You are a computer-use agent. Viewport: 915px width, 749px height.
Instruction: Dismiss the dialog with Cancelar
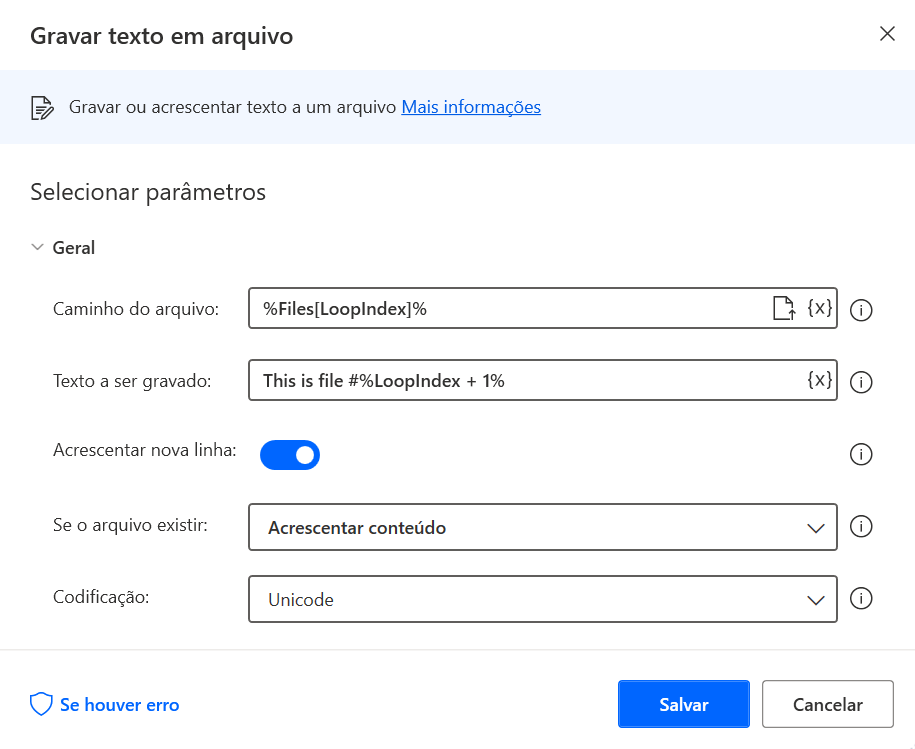[827, 704]
